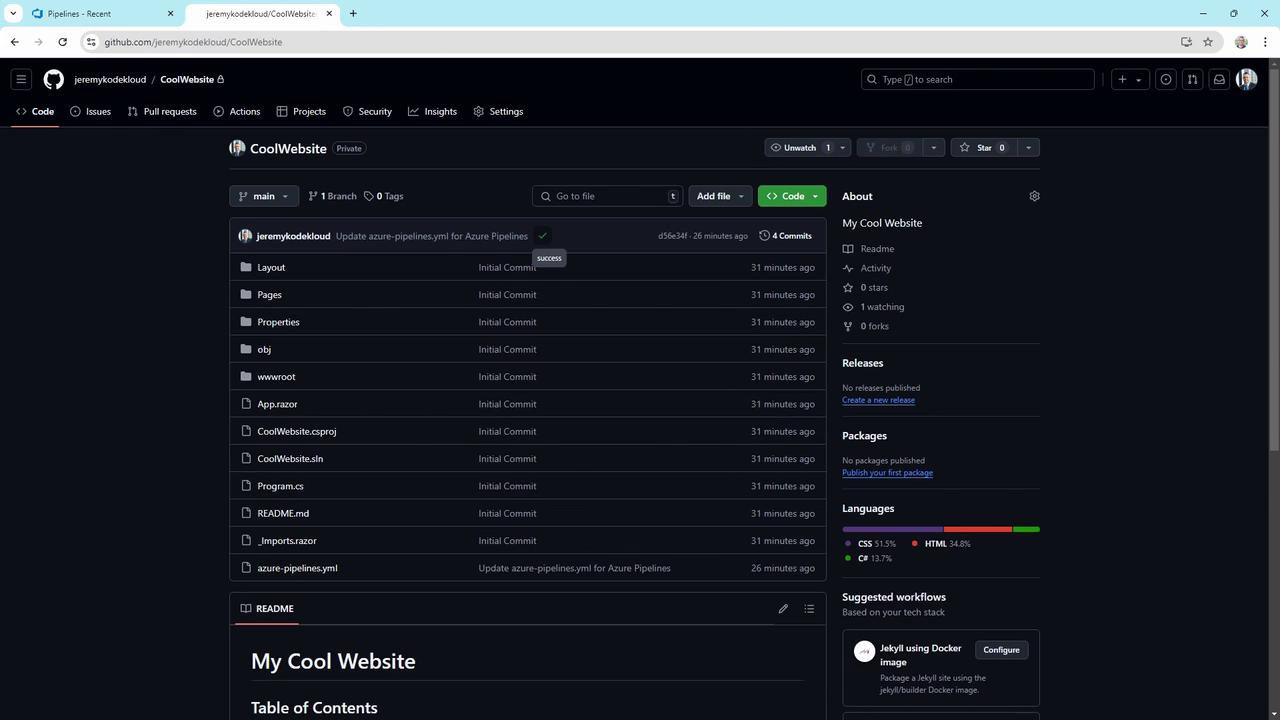Expand the fork options dropdown arrow

[x=933, y=148]
